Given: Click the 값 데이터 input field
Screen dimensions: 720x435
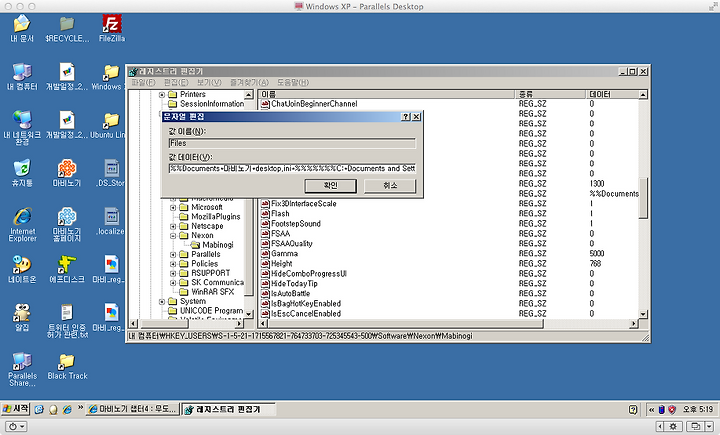Looking at the screenshot, I should click(x=292, y=169).
